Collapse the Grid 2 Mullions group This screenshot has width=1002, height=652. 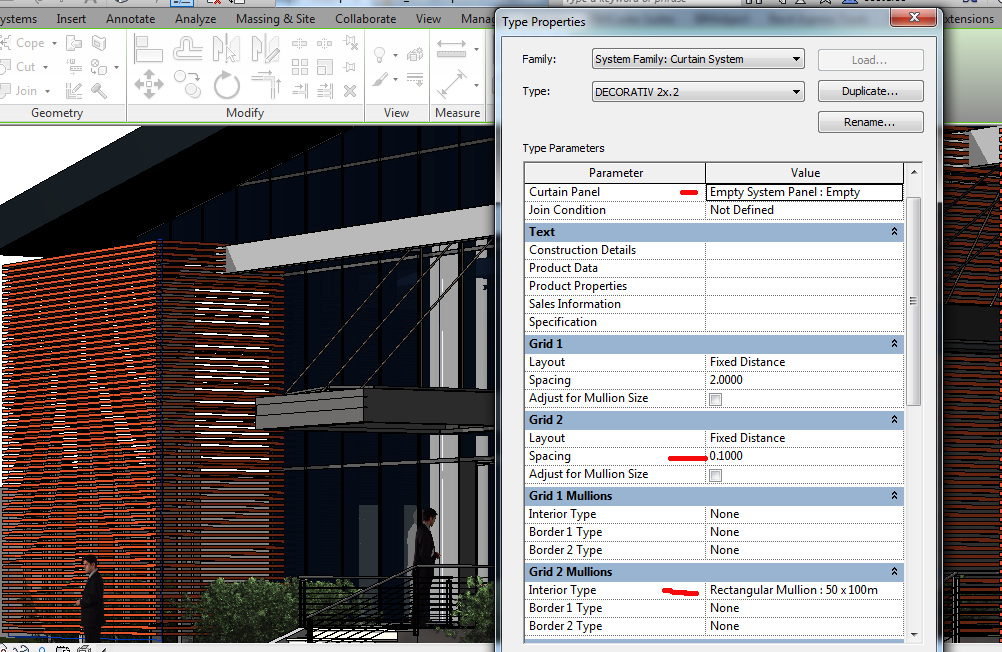(894, 572)
